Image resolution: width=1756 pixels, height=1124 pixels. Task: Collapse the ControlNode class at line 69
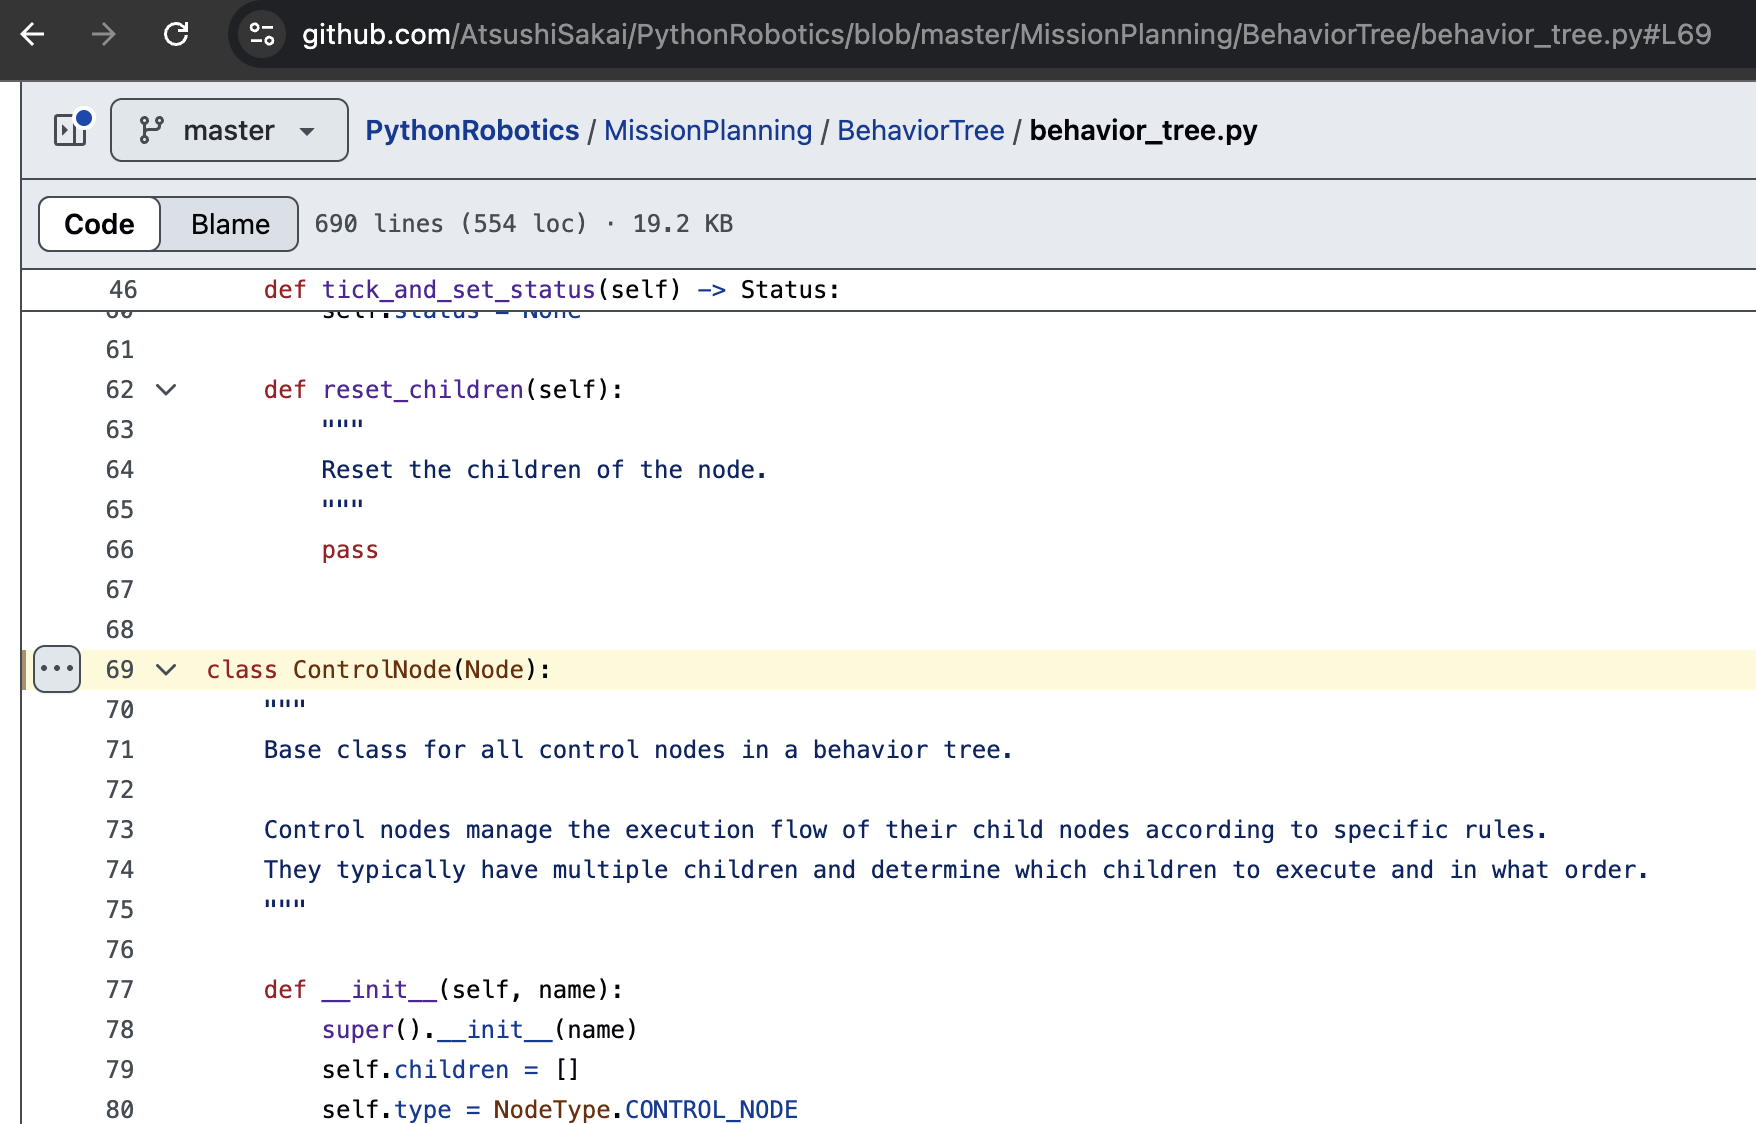tap(166, 670)
